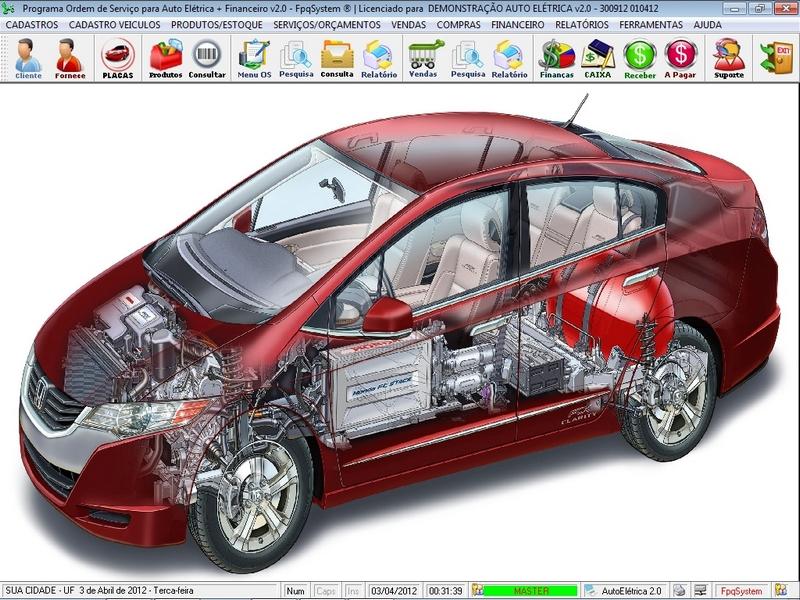Open the Cliente registration icon
Screen dimensions: 800x600
pyautogui.click(x=28, y=58)
